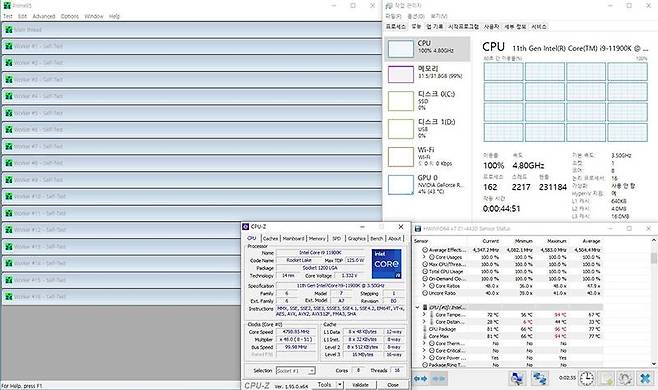Select GPU 0 in Task Manager sidebar
The width and height of the screenshot is (658, 390).
427,184
